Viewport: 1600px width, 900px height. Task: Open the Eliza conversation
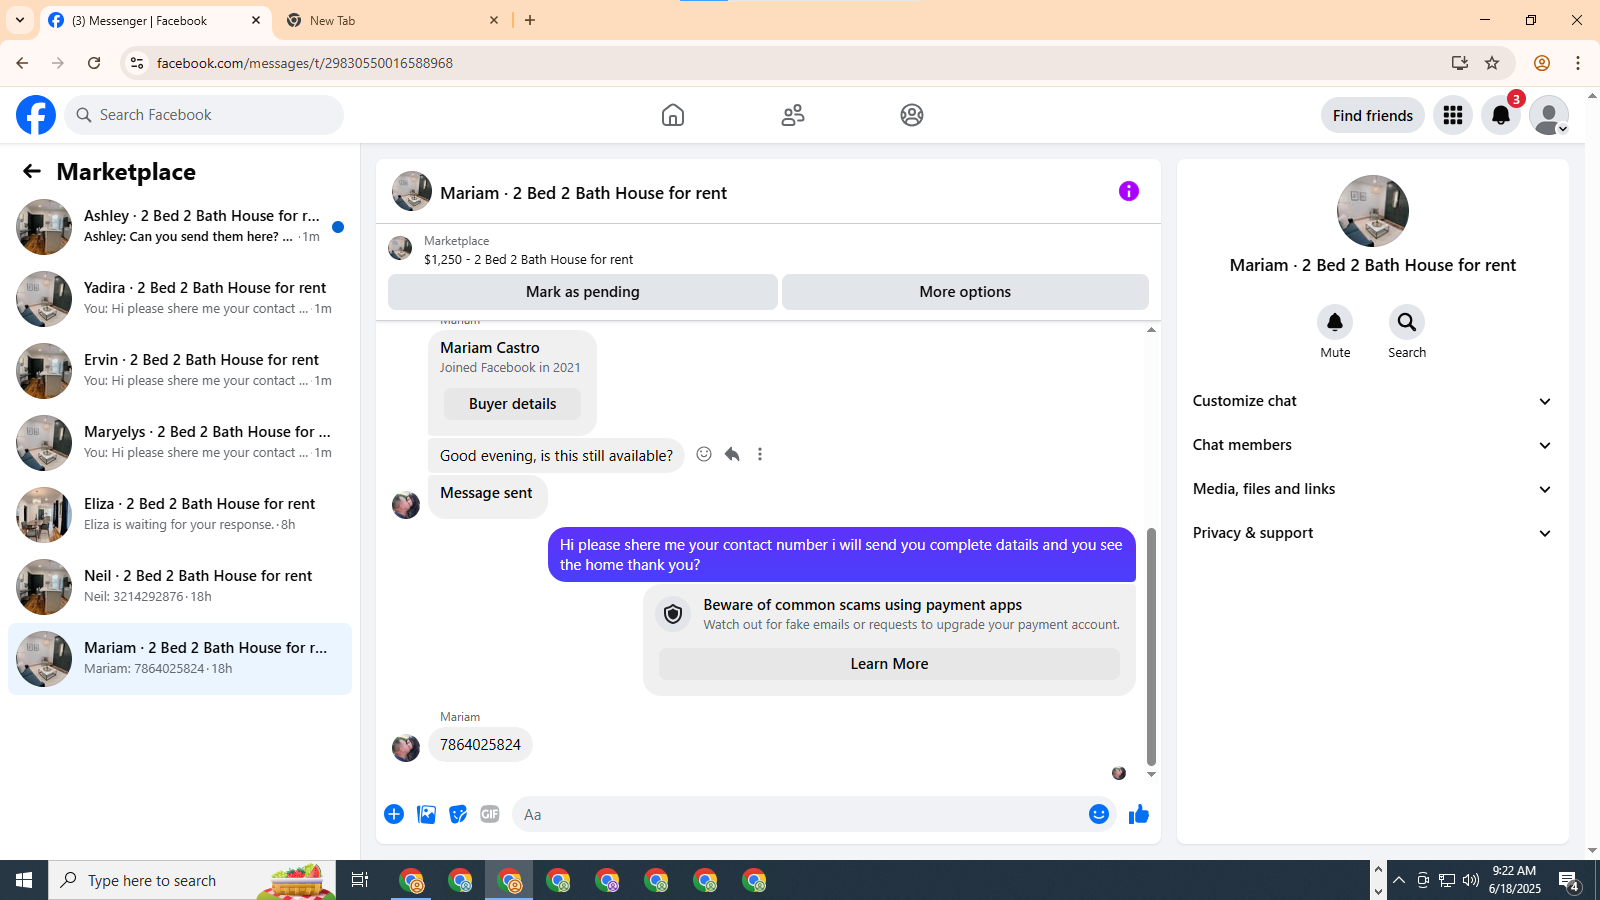tap(180, 515)
